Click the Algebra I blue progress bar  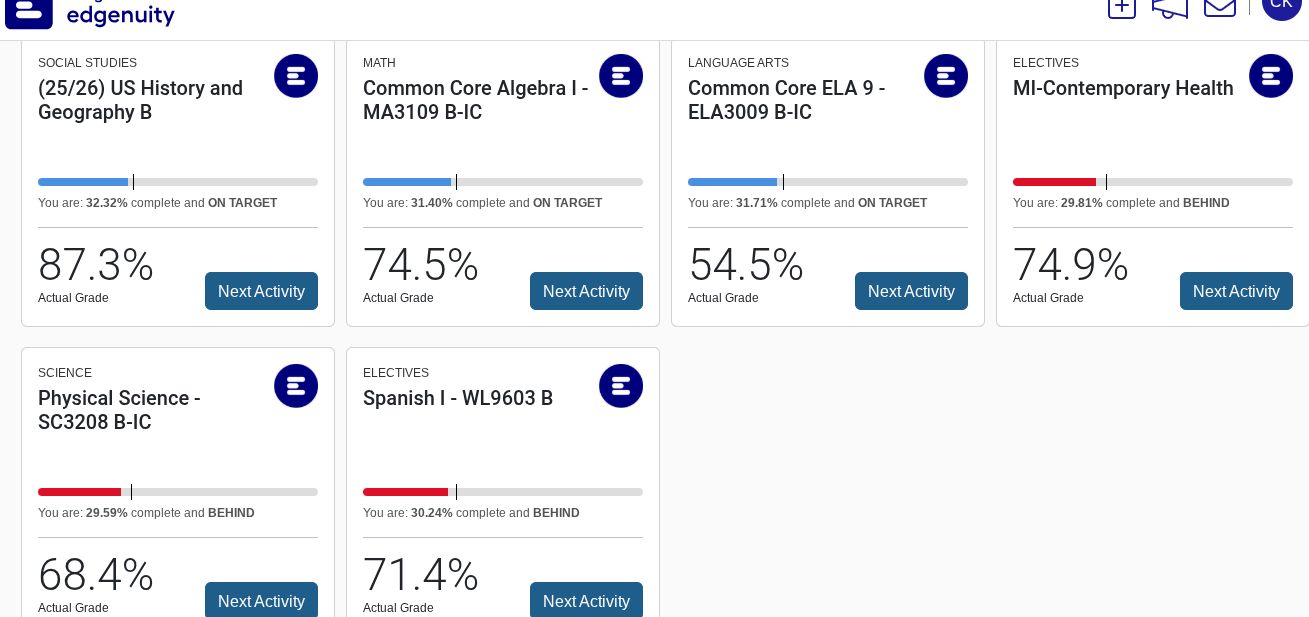coord(407,182)
